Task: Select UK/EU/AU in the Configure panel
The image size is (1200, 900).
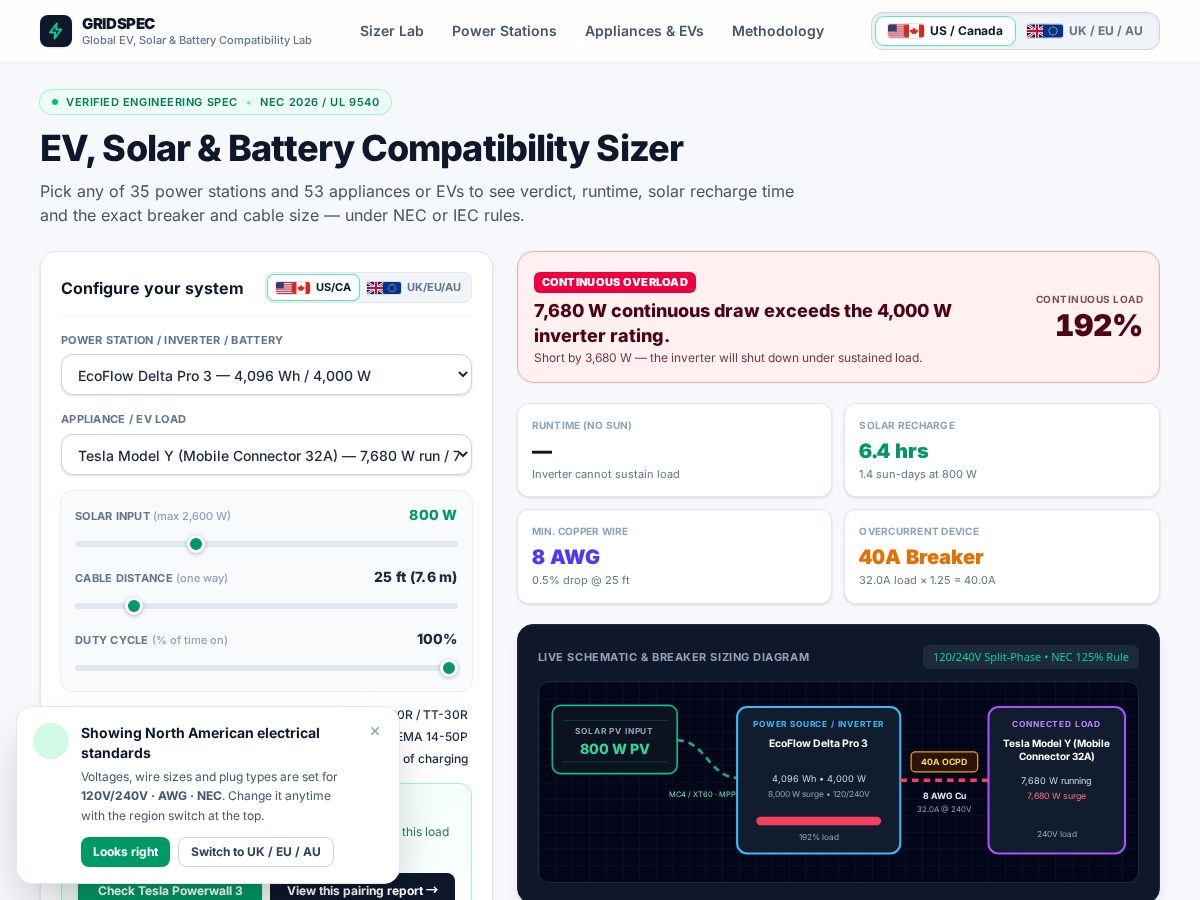Action: [414, 288]
